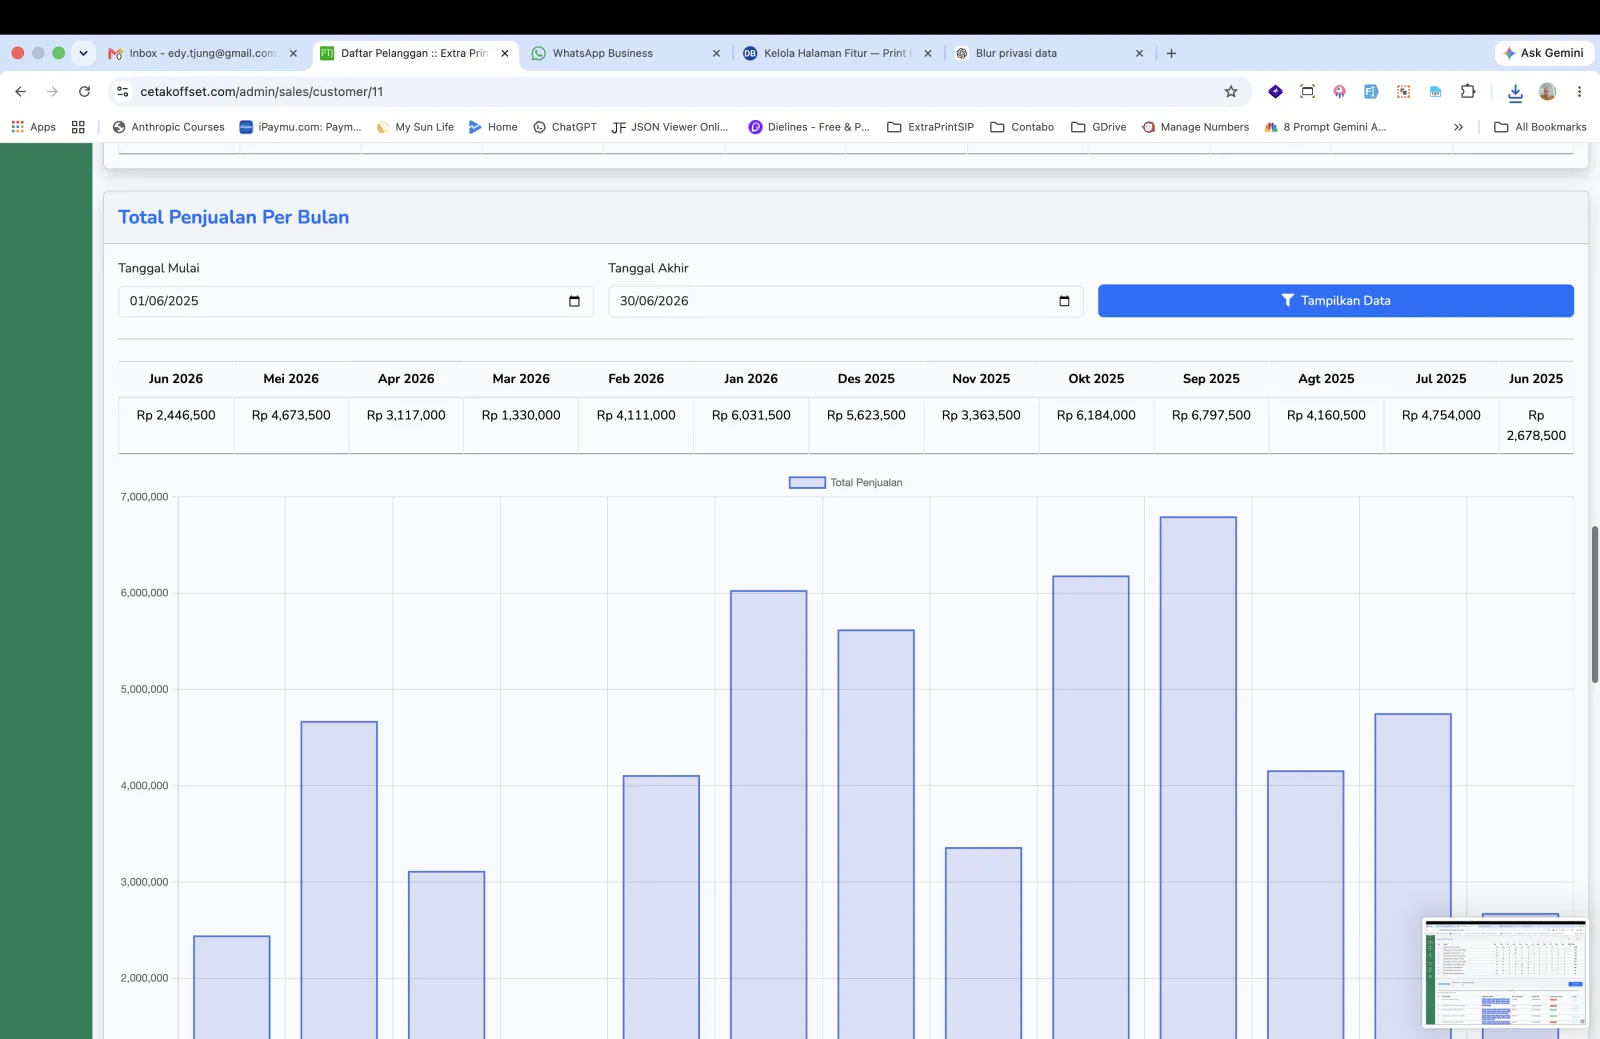Reload the current page
1600x1039 pixels.
tap(85, 91)
